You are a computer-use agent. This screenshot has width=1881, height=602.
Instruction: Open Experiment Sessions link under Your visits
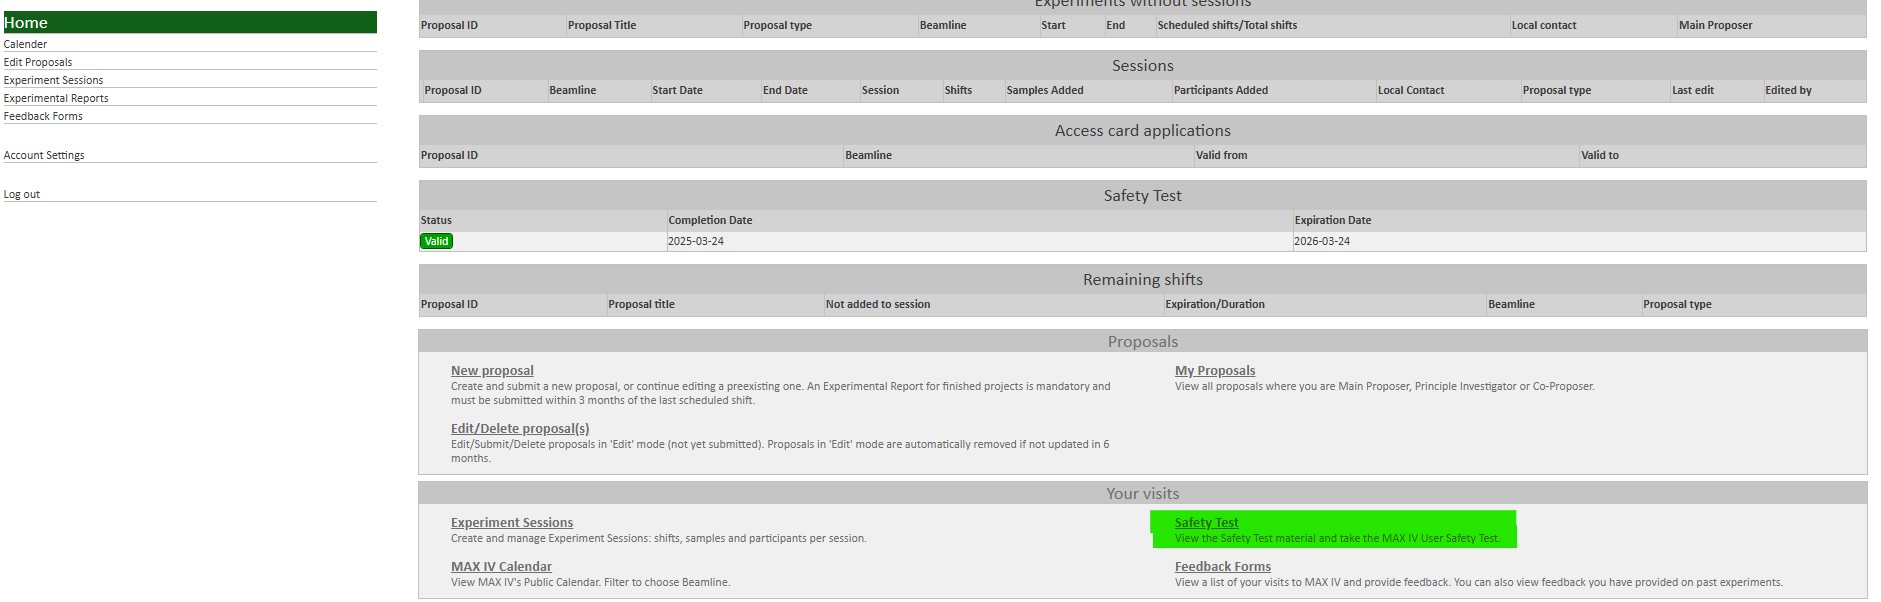pyautogui.click(x=512, y=522)
